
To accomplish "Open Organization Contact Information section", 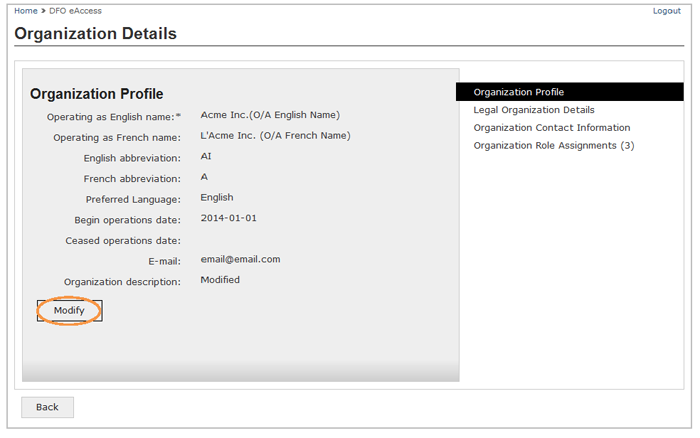I will (552, 128).
